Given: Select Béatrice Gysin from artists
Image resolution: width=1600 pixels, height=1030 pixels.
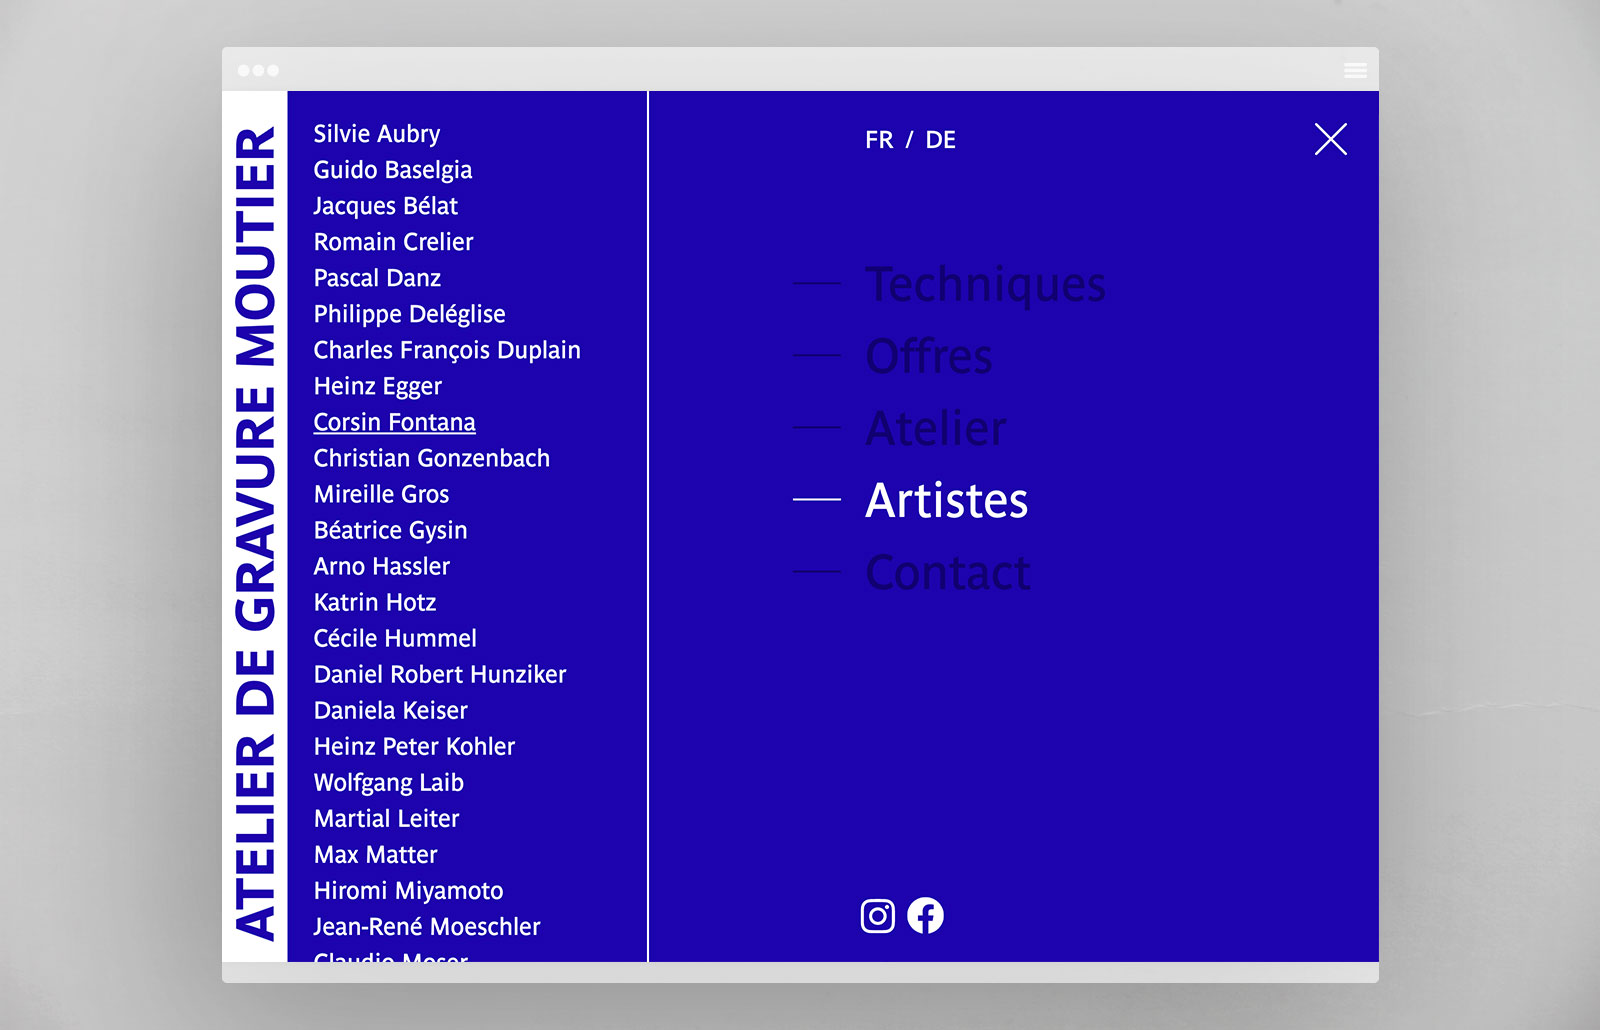Looking at the screenshot, I should pyautogui.click(x=390, y=530).
